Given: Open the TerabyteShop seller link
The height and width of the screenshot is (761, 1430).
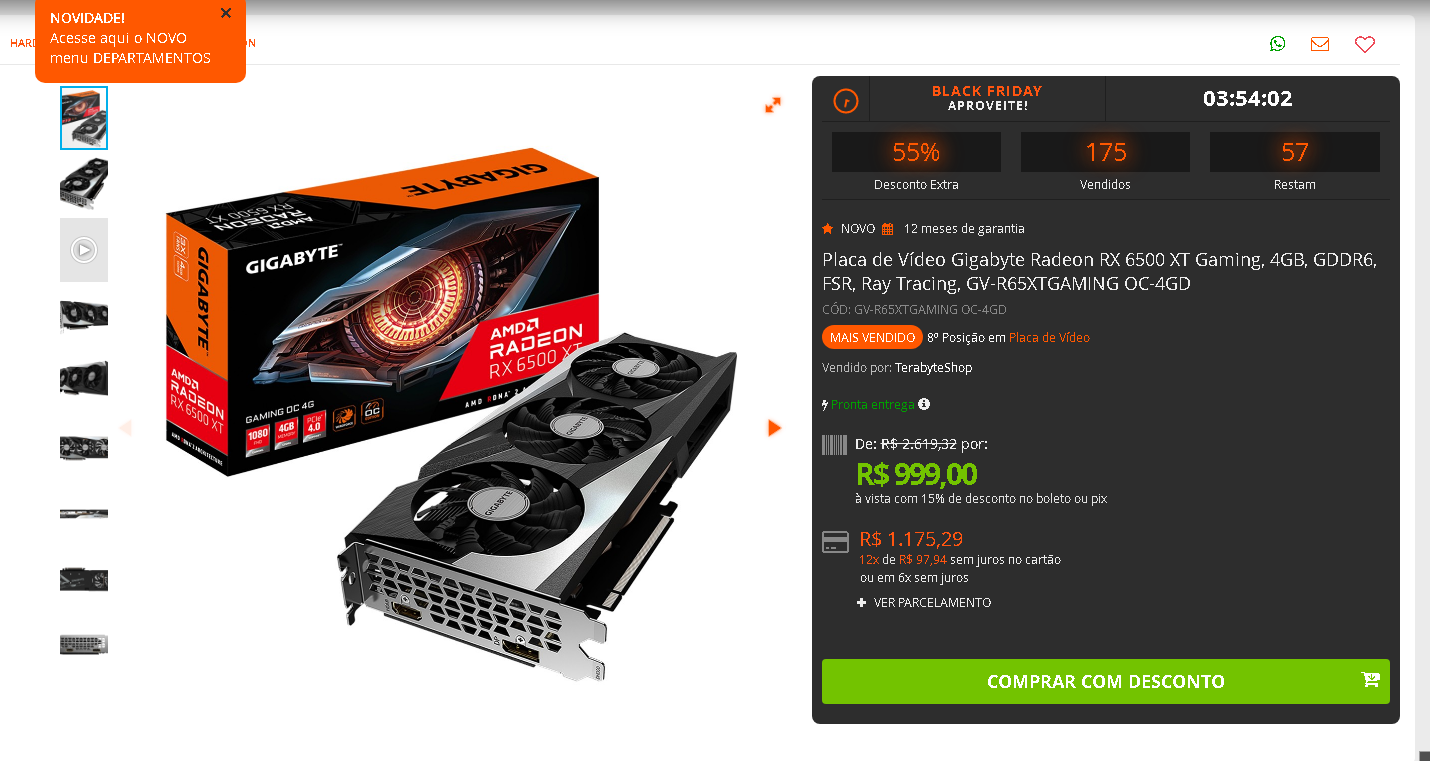Looking at the screenshot, I should (933, 368).
